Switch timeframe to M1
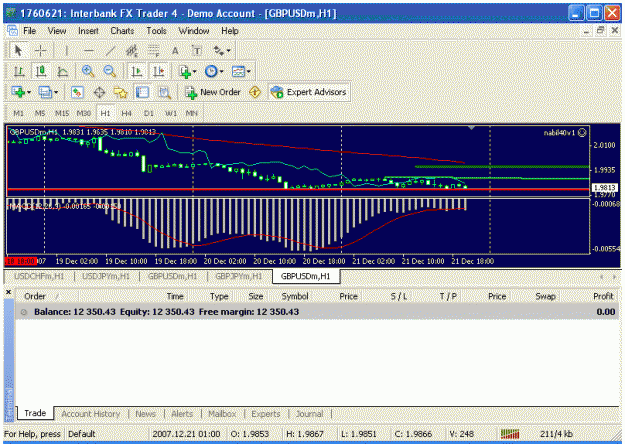 pyautogui.click(x=18, y=113)
